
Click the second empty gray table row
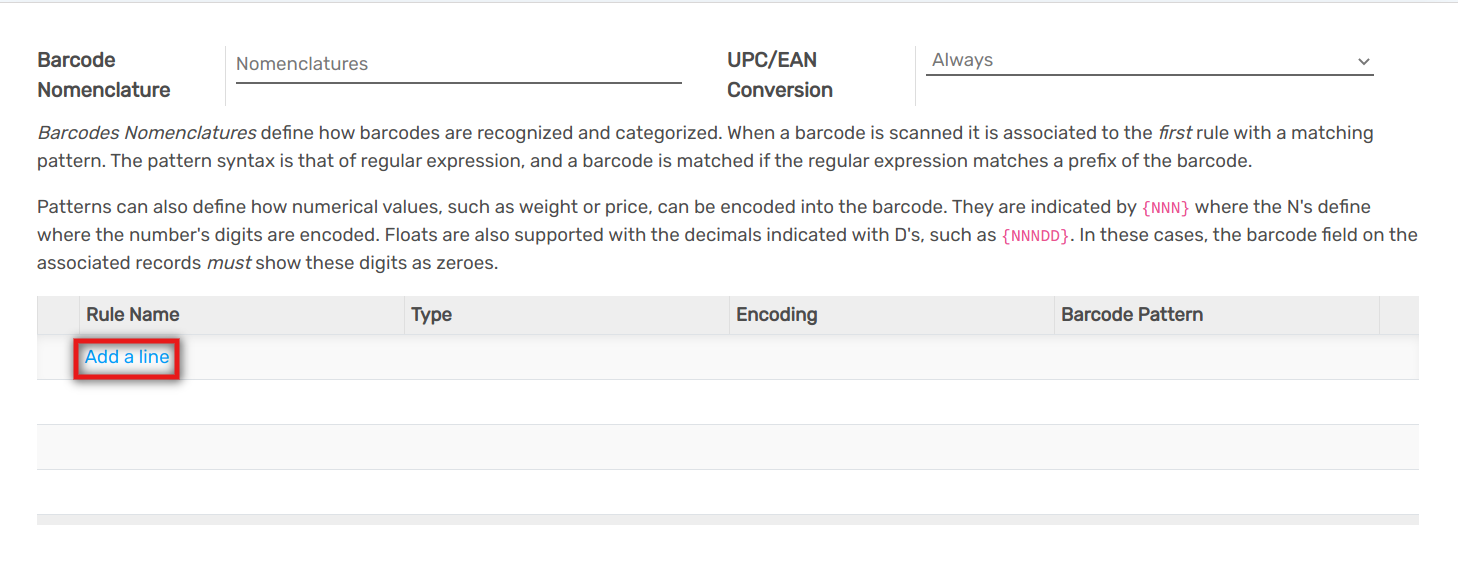point(727,447)
